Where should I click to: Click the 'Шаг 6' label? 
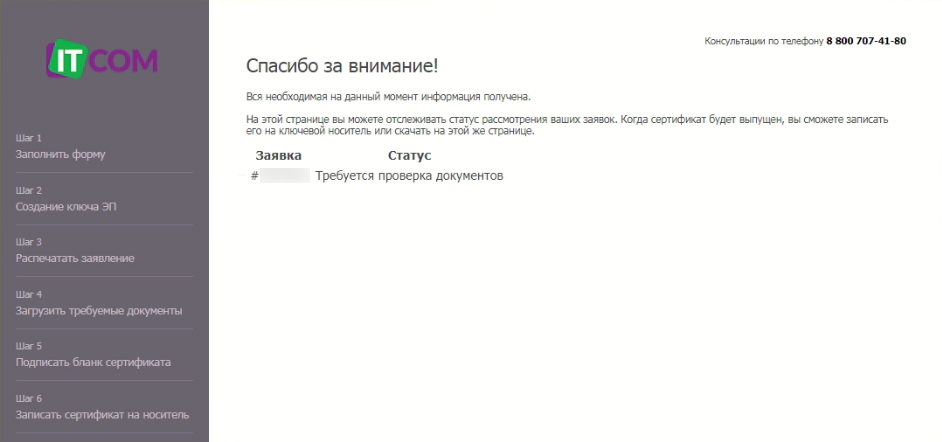[x=29, y=398]
